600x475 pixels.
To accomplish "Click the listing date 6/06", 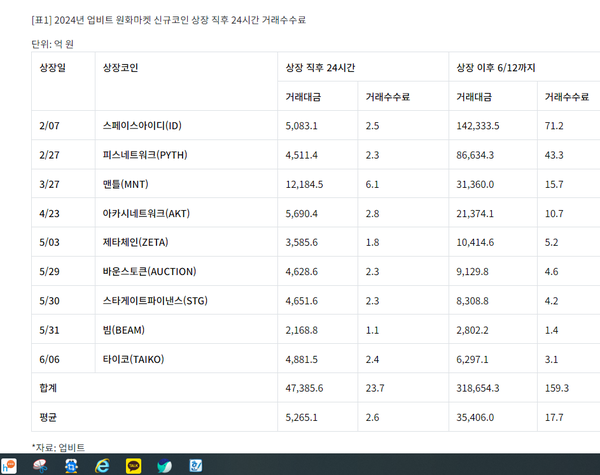I will click(x=49, y=359).
